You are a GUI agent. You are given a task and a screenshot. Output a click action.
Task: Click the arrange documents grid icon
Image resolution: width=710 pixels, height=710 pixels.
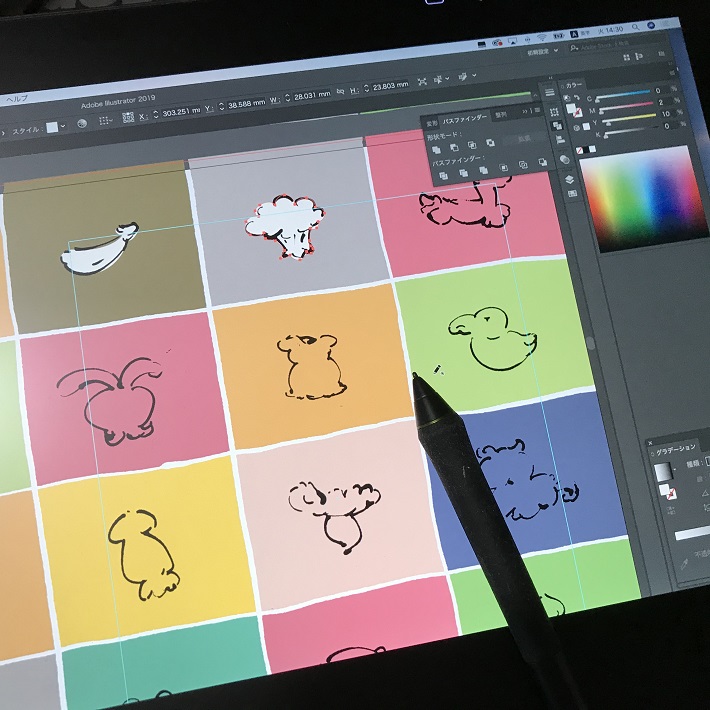point(627,58)
